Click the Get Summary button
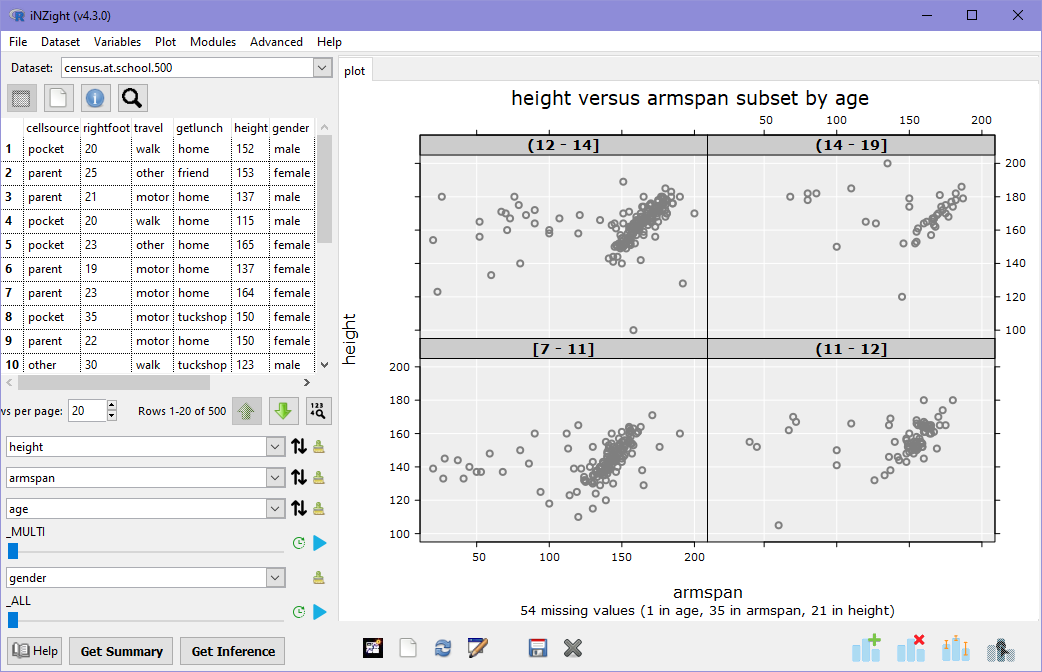The width and height of the screenshot is (1042, 672). (120, 651)
